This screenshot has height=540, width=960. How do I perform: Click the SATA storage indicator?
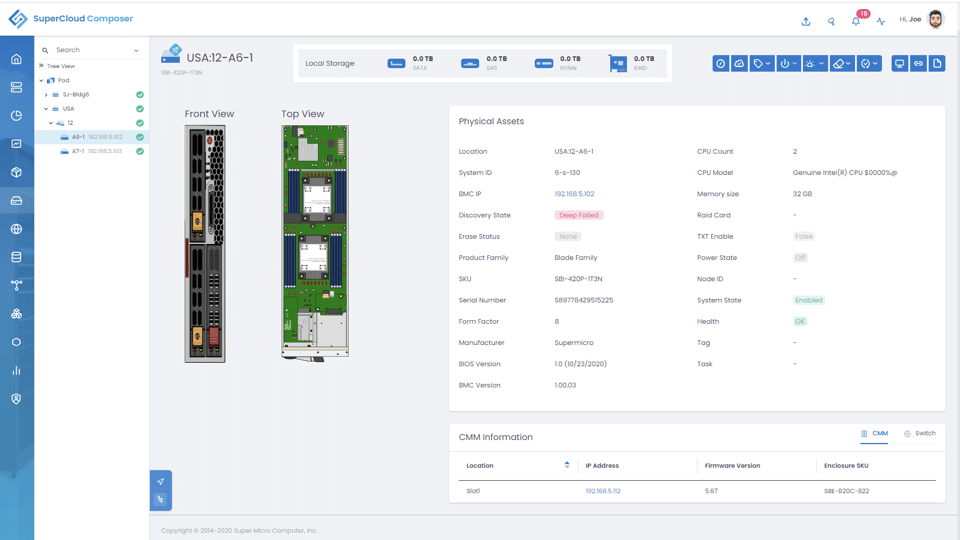pos(410,63)
